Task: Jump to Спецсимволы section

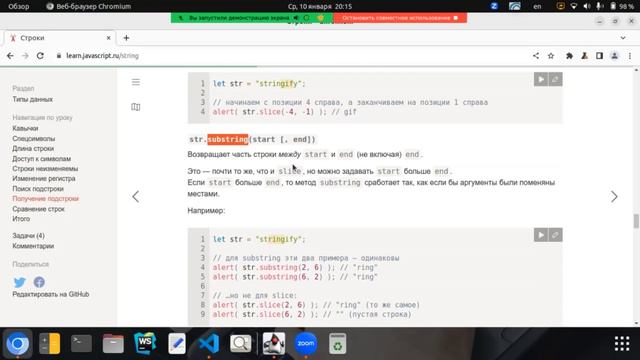Action: point(33,139)
